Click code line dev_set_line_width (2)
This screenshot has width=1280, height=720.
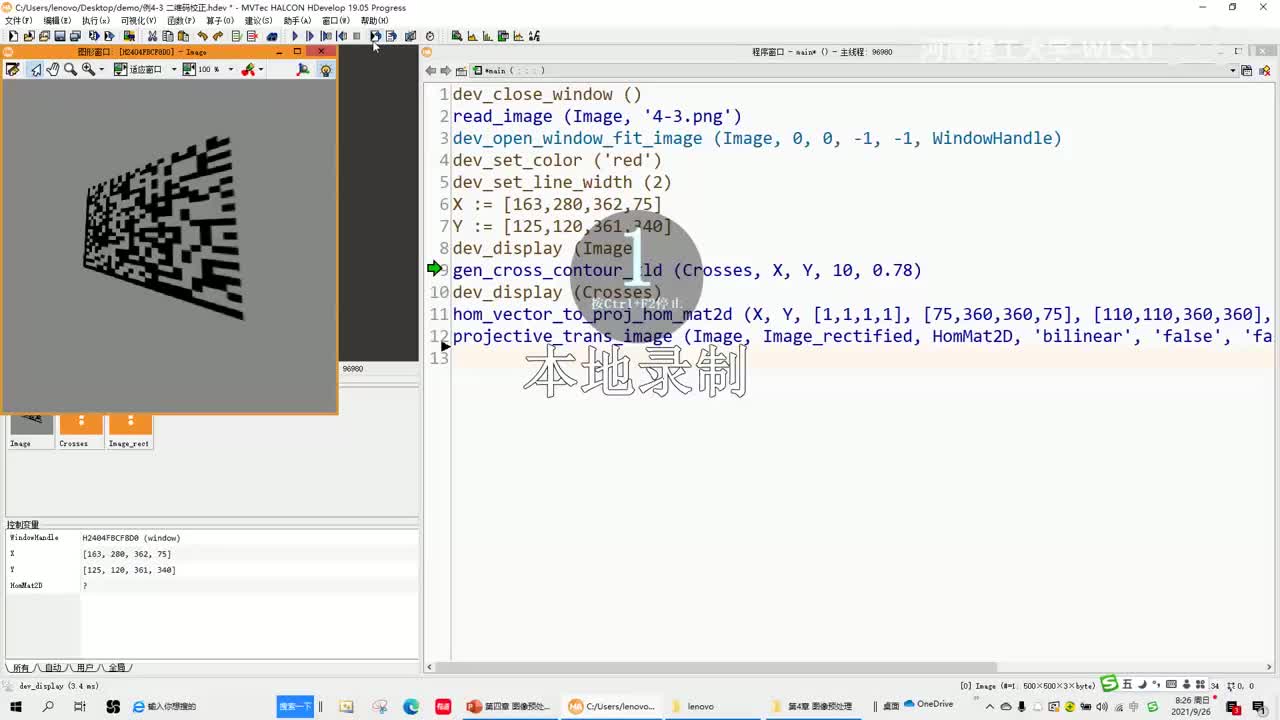(x=562, y=182)
